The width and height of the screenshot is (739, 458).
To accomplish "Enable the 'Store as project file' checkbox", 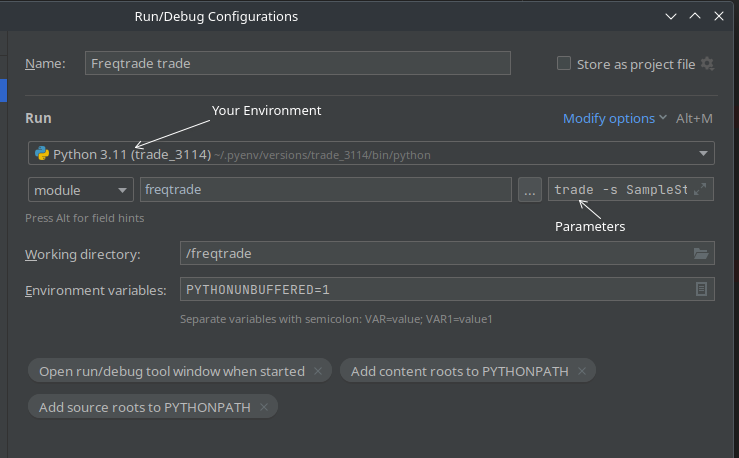I will 564,64.
